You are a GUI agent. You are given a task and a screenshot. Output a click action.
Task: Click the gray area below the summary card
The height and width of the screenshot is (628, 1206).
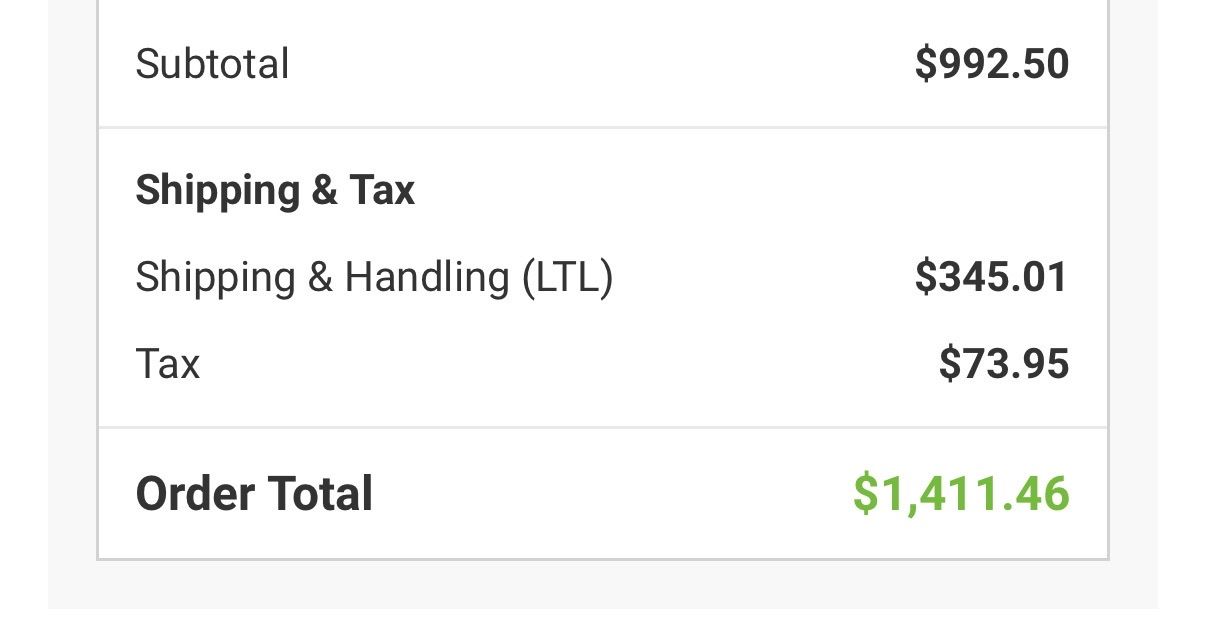click(603, 586)
